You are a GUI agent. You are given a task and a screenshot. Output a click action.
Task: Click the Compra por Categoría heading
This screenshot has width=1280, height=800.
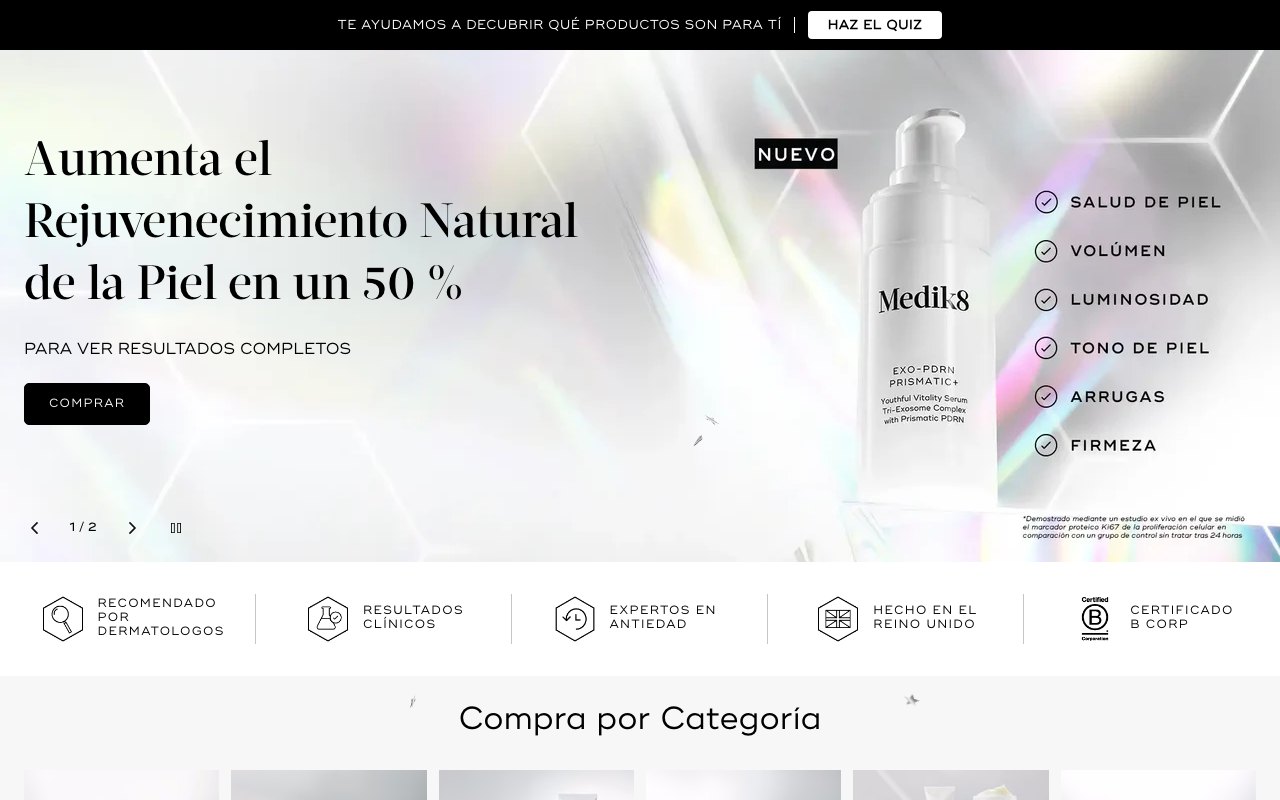click(640, 719)
